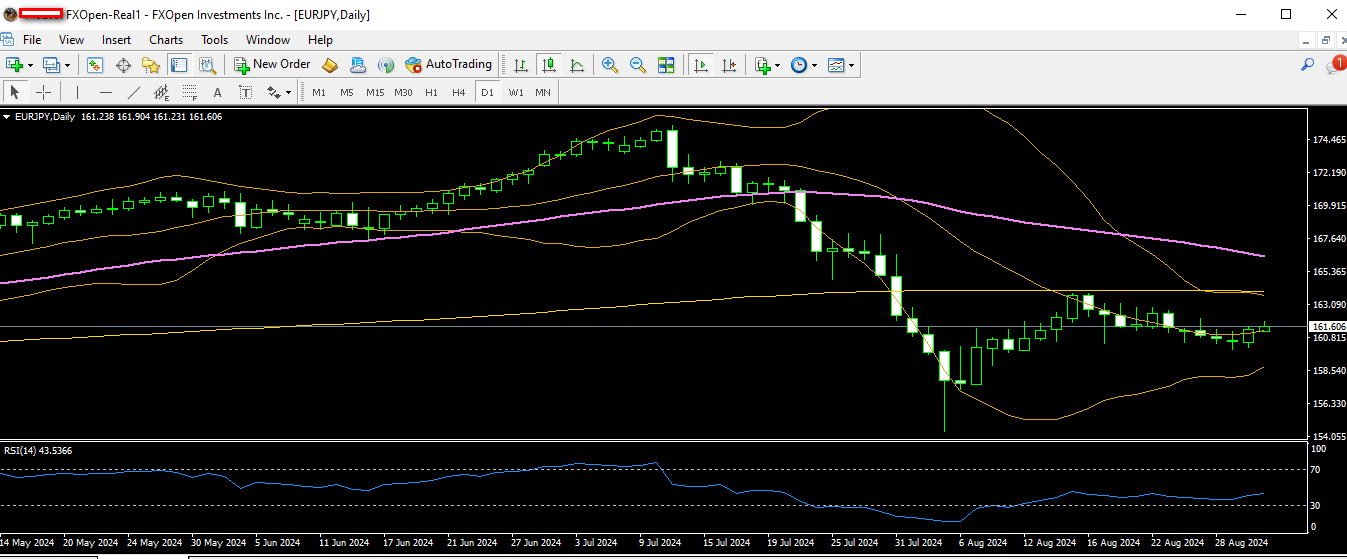Switch to M30 timeframe
The width and height of the screenshot is (1347, 559).
[403, 92]
